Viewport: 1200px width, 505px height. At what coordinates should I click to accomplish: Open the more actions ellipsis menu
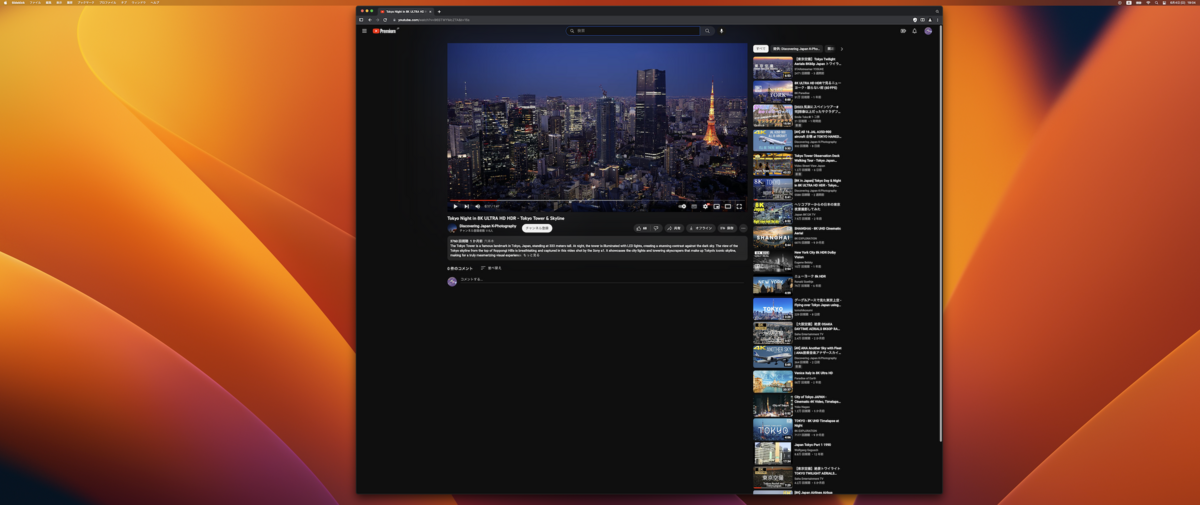click(743, 228)
